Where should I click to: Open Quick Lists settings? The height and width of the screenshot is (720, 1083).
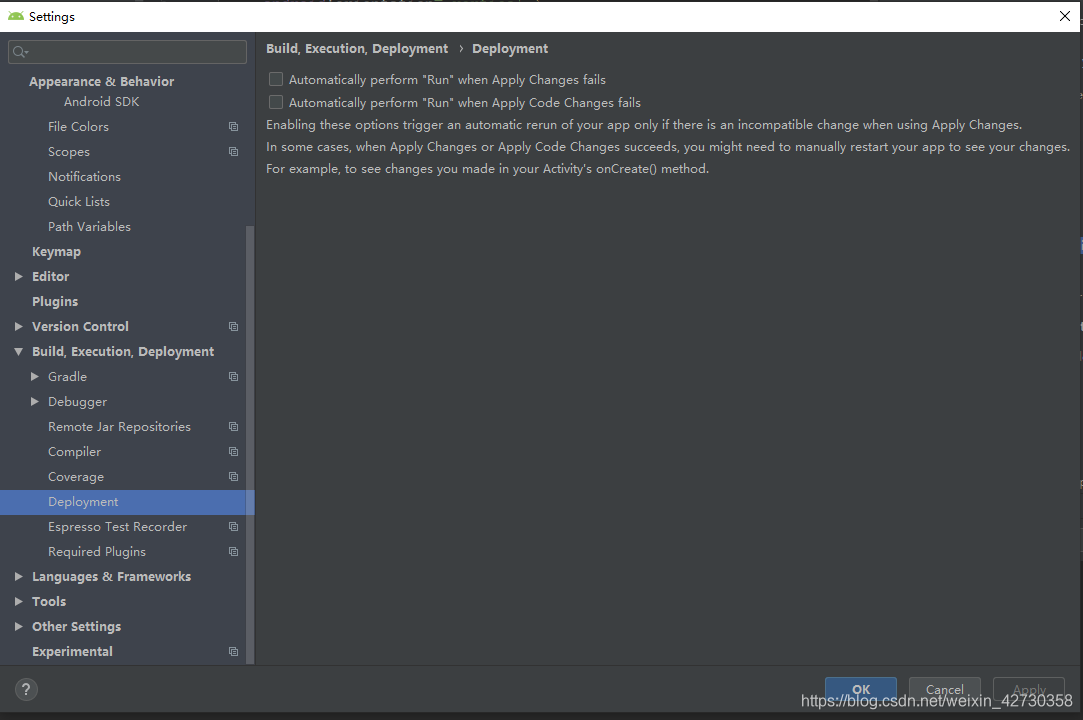pyautogui.click(x=79, y=201)
